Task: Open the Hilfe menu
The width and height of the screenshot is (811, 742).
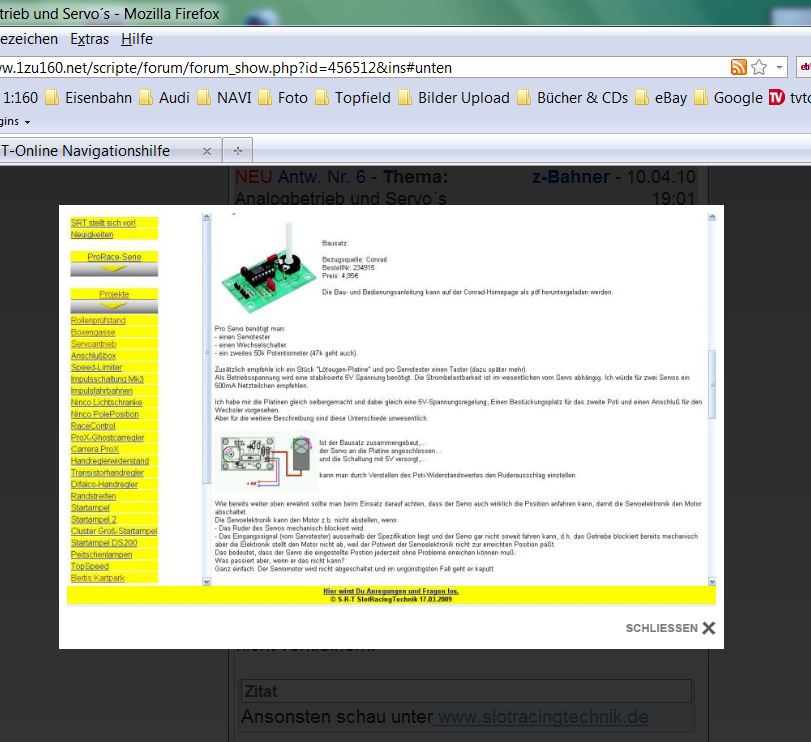Action: coord(137,39)
